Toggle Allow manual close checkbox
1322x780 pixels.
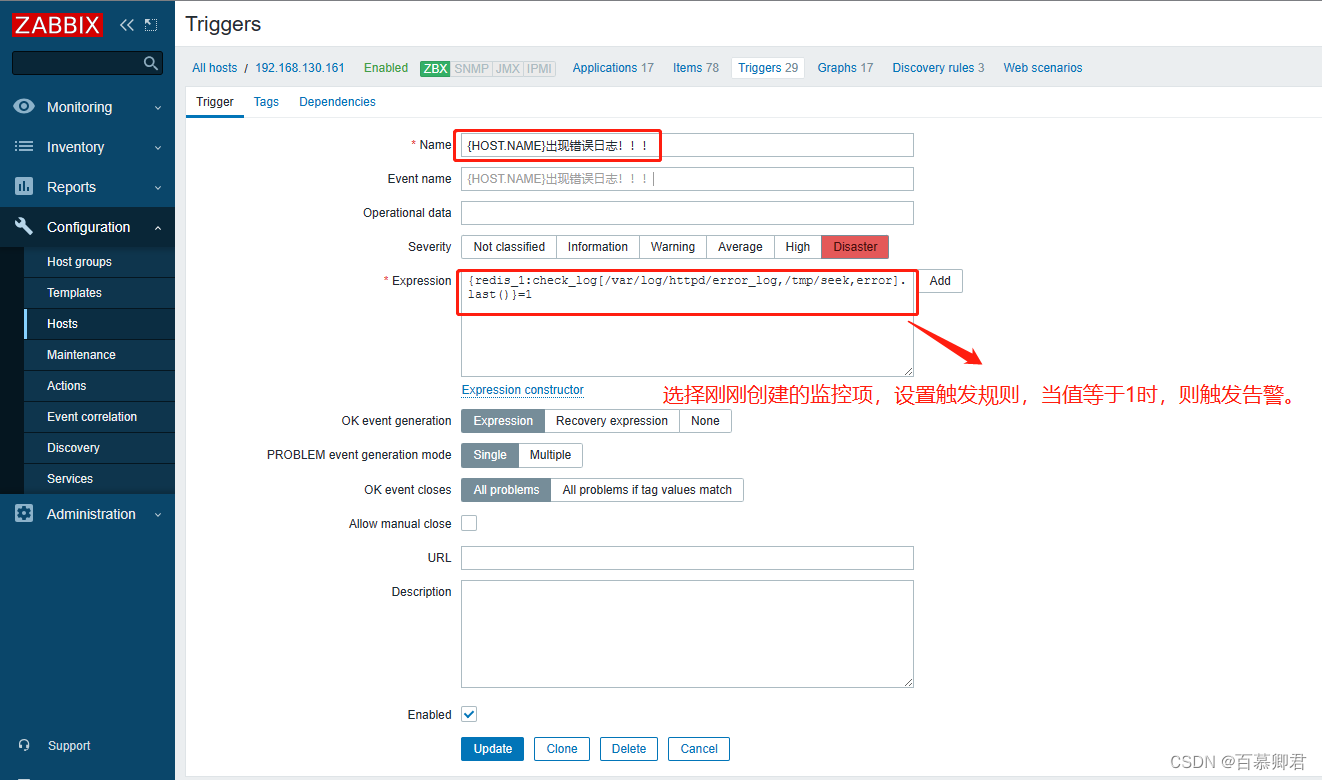(469, 523)
